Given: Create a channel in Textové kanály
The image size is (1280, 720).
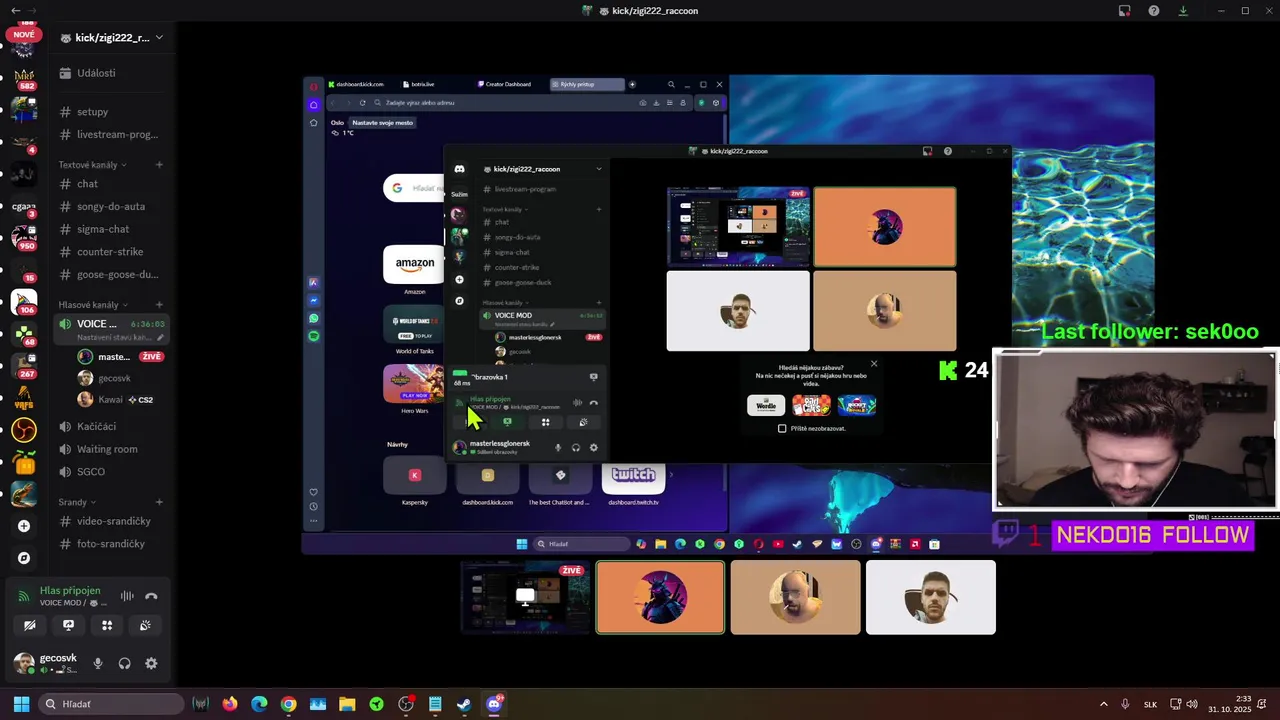Looking at the screenshot, I should (159, 165).
